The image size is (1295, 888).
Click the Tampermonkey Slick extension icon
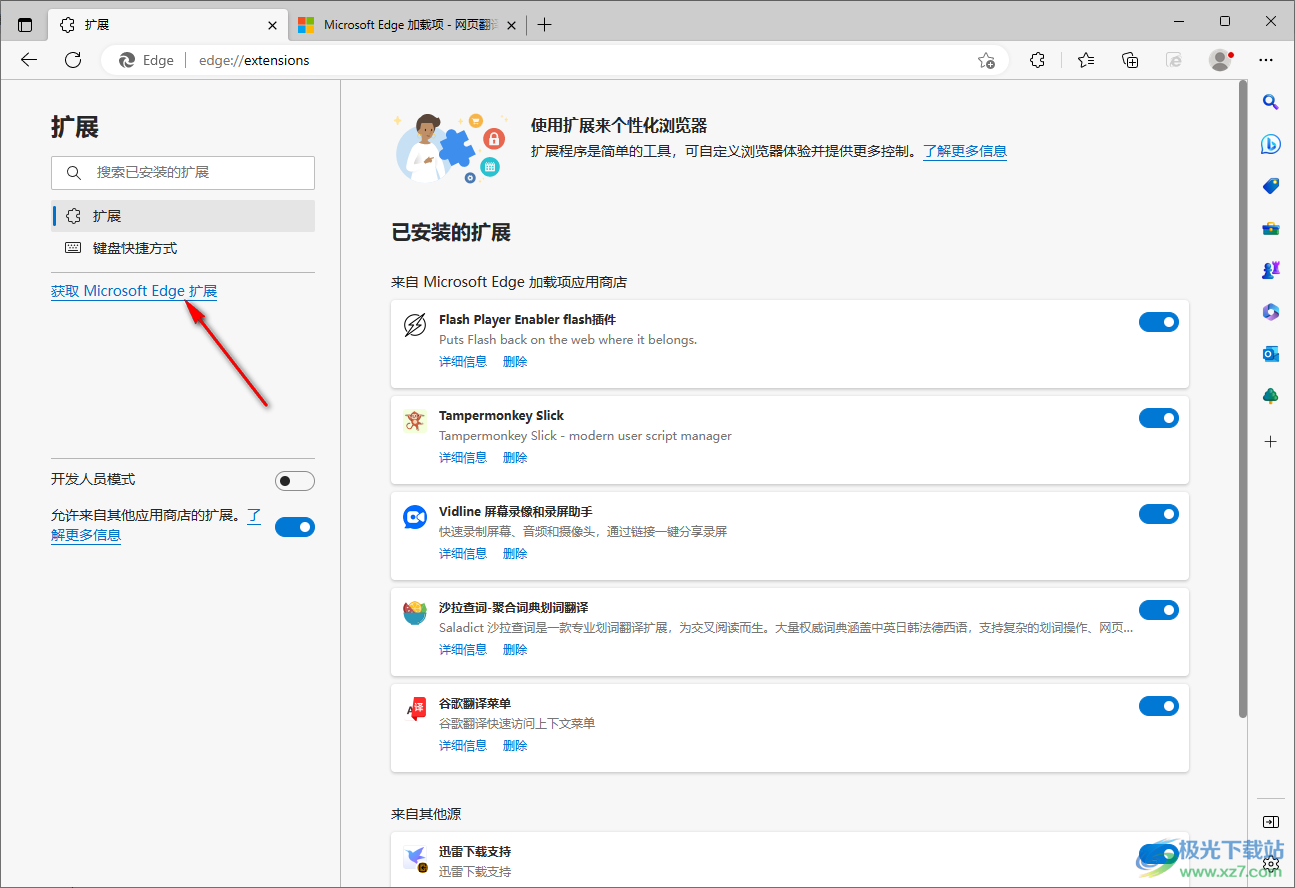coord(414,421)
